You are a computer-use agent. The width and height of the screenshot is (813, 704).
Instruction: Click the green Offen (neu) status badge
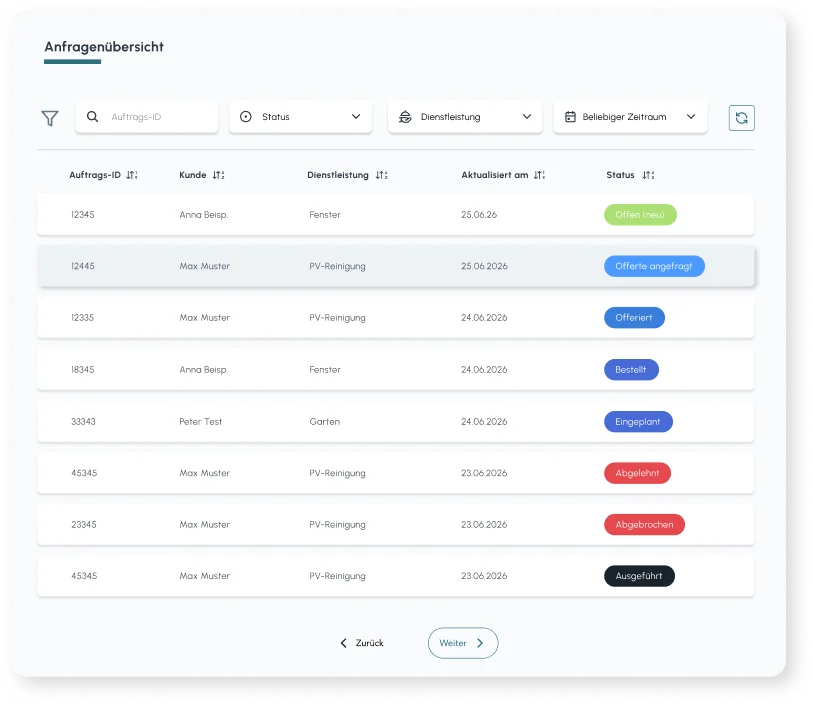click(x=640, y=215)
